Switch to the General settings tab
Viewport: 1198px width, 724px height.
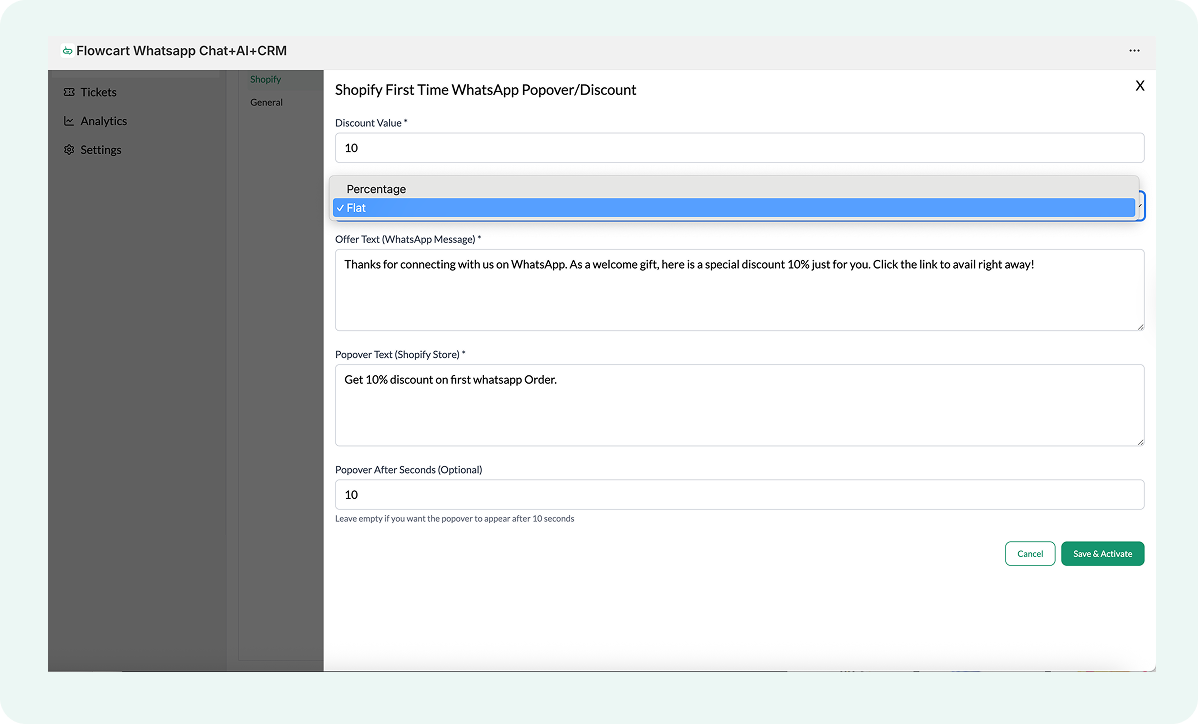(x=266, y=102)
